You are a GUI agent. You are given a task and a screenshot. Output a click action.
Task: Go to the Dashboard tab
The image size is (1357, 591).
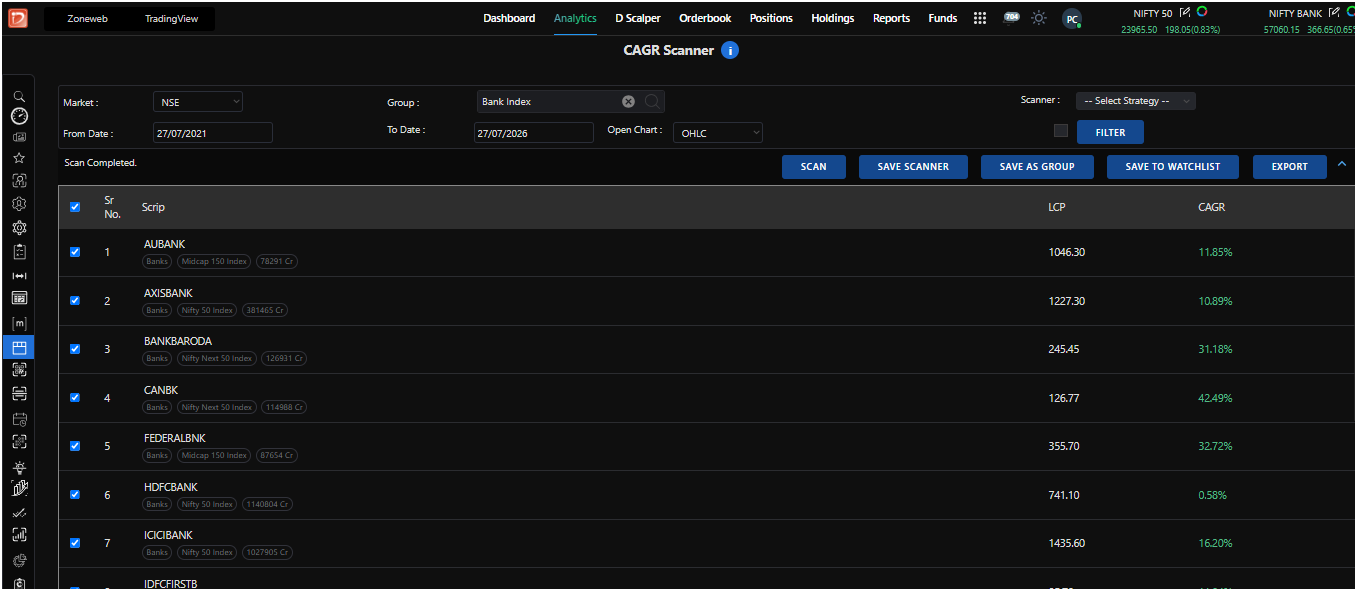pos(509,18)
